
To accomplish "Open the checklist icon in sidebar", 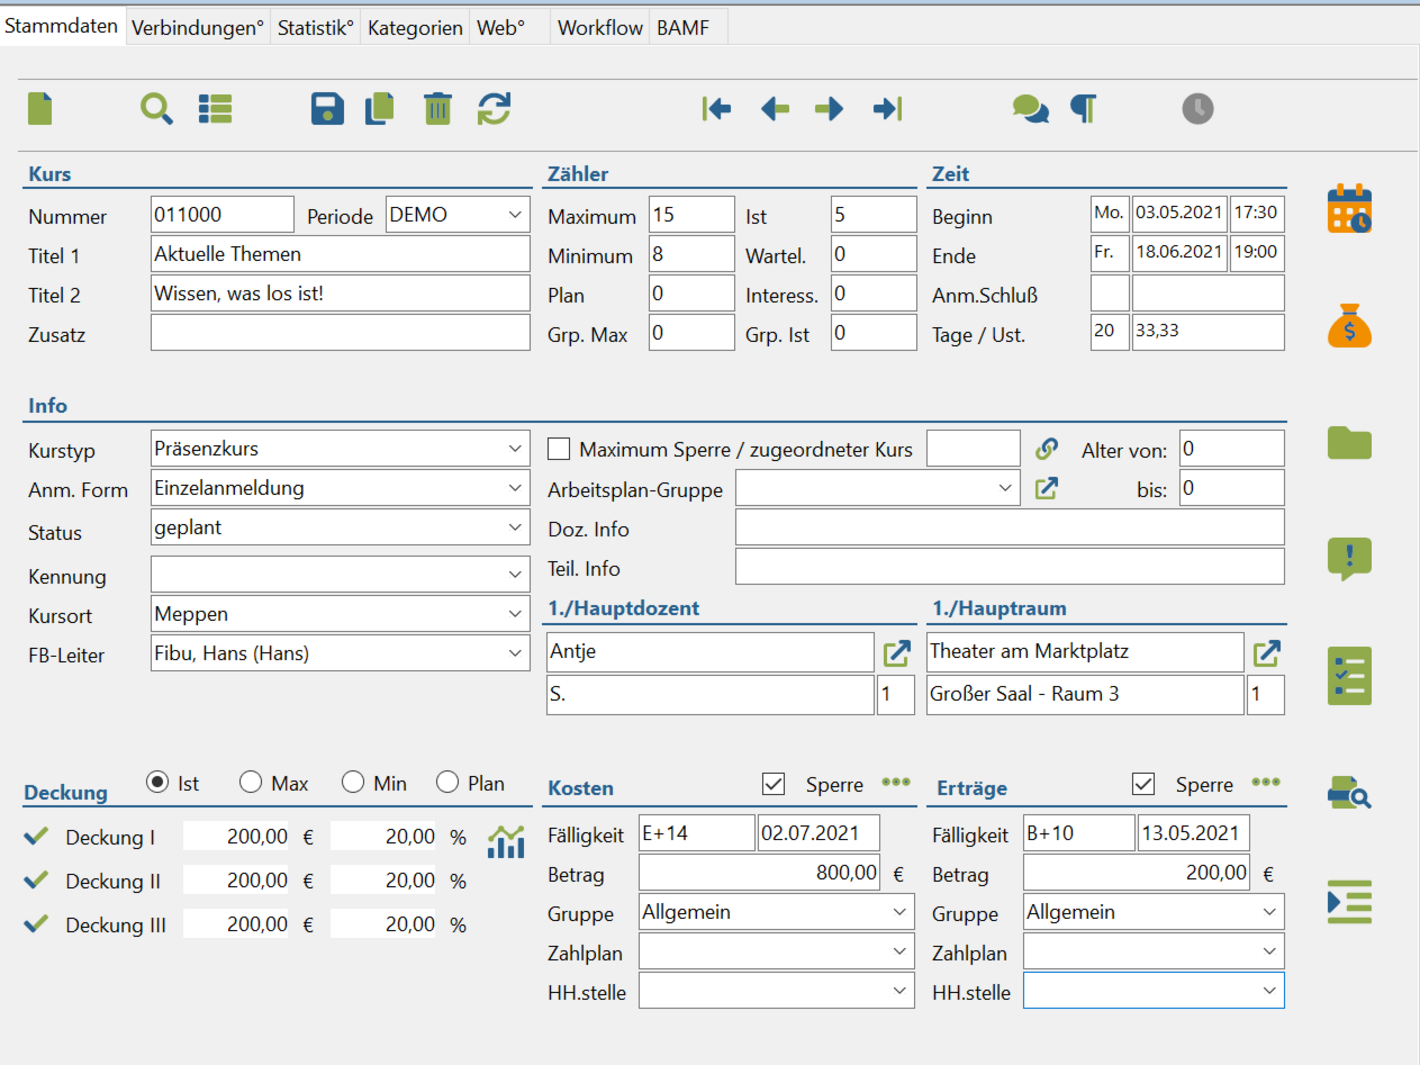I will (x=1349, y=676).
